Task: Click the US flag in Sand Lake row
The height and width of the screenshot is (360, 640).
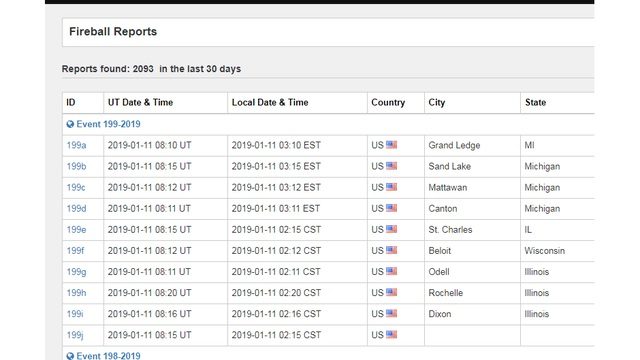Action: [391, 166]
